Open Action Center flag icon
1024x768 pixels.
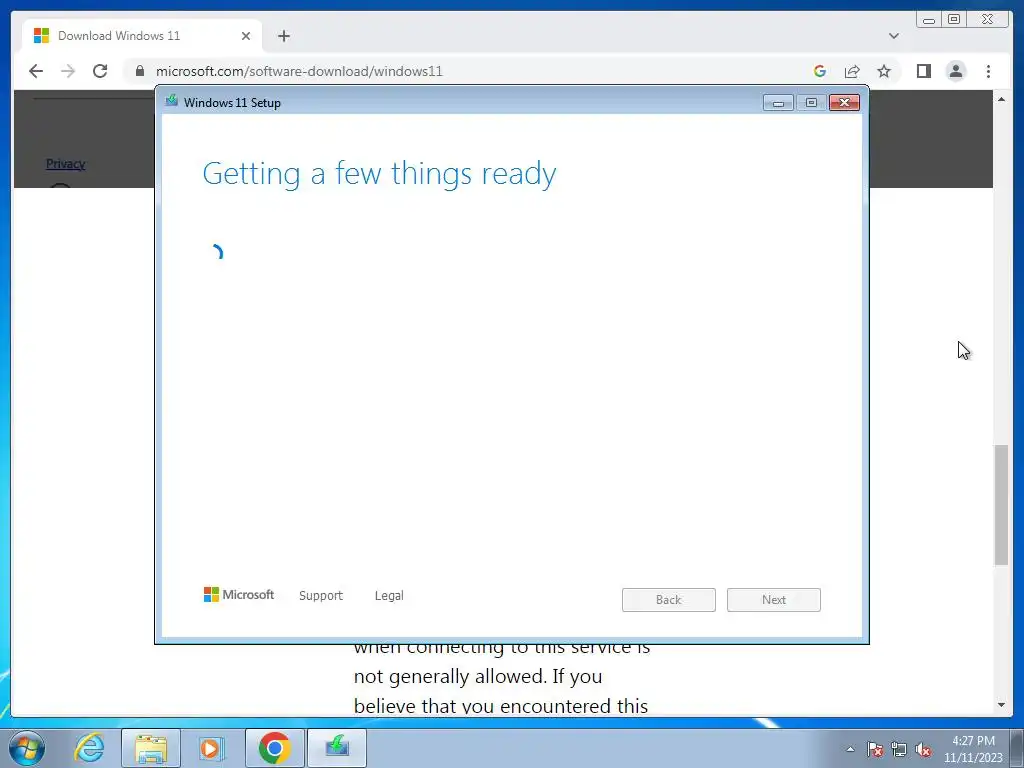pos(875,749)
